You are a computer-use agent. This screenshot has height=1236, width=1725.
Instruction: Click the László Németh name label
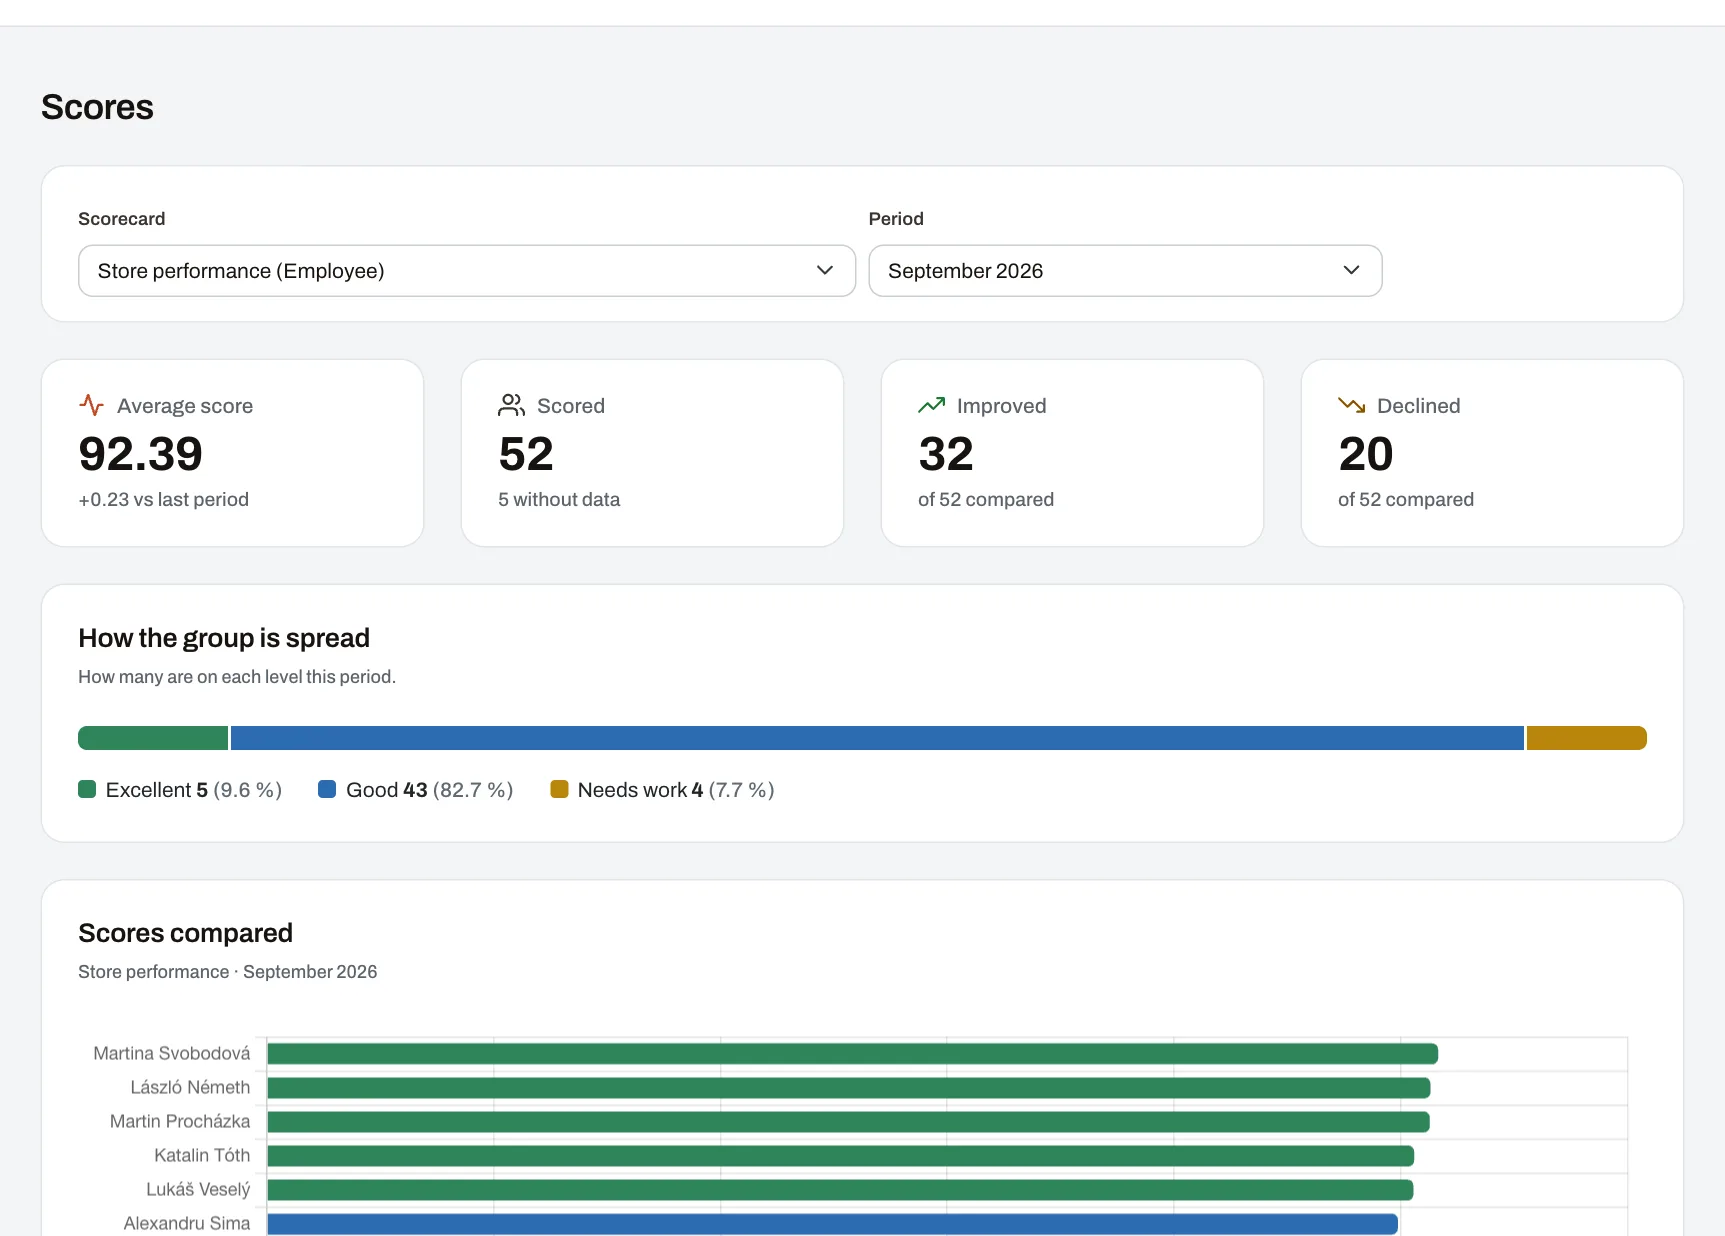[190, 1087]
